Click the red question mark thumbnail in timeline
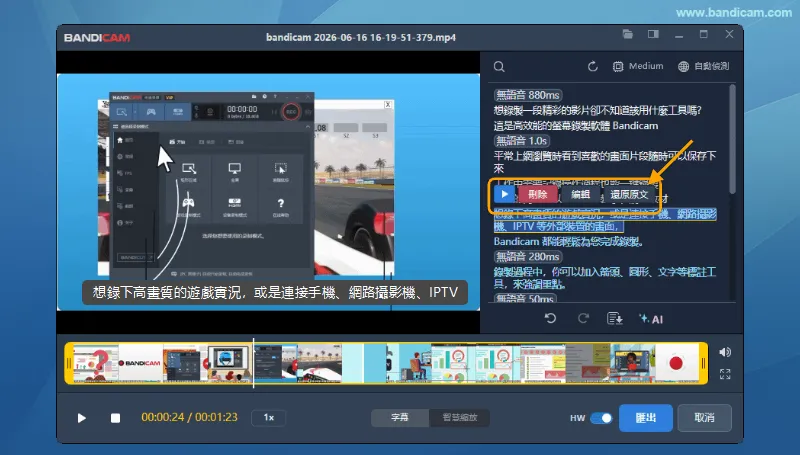The width and height of the screenshot is (800, 455). pos(96,363)
